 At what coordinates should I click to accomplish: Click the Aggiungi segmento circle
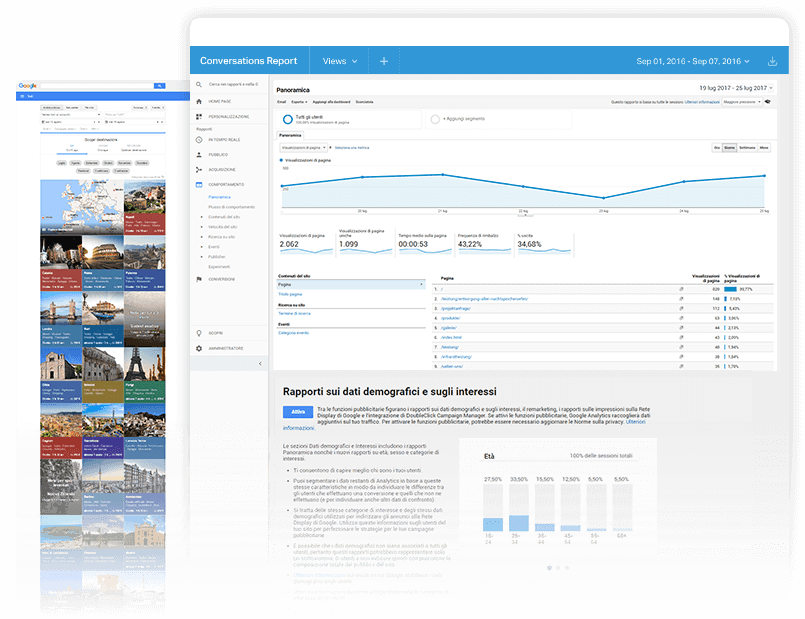point(435,119)
